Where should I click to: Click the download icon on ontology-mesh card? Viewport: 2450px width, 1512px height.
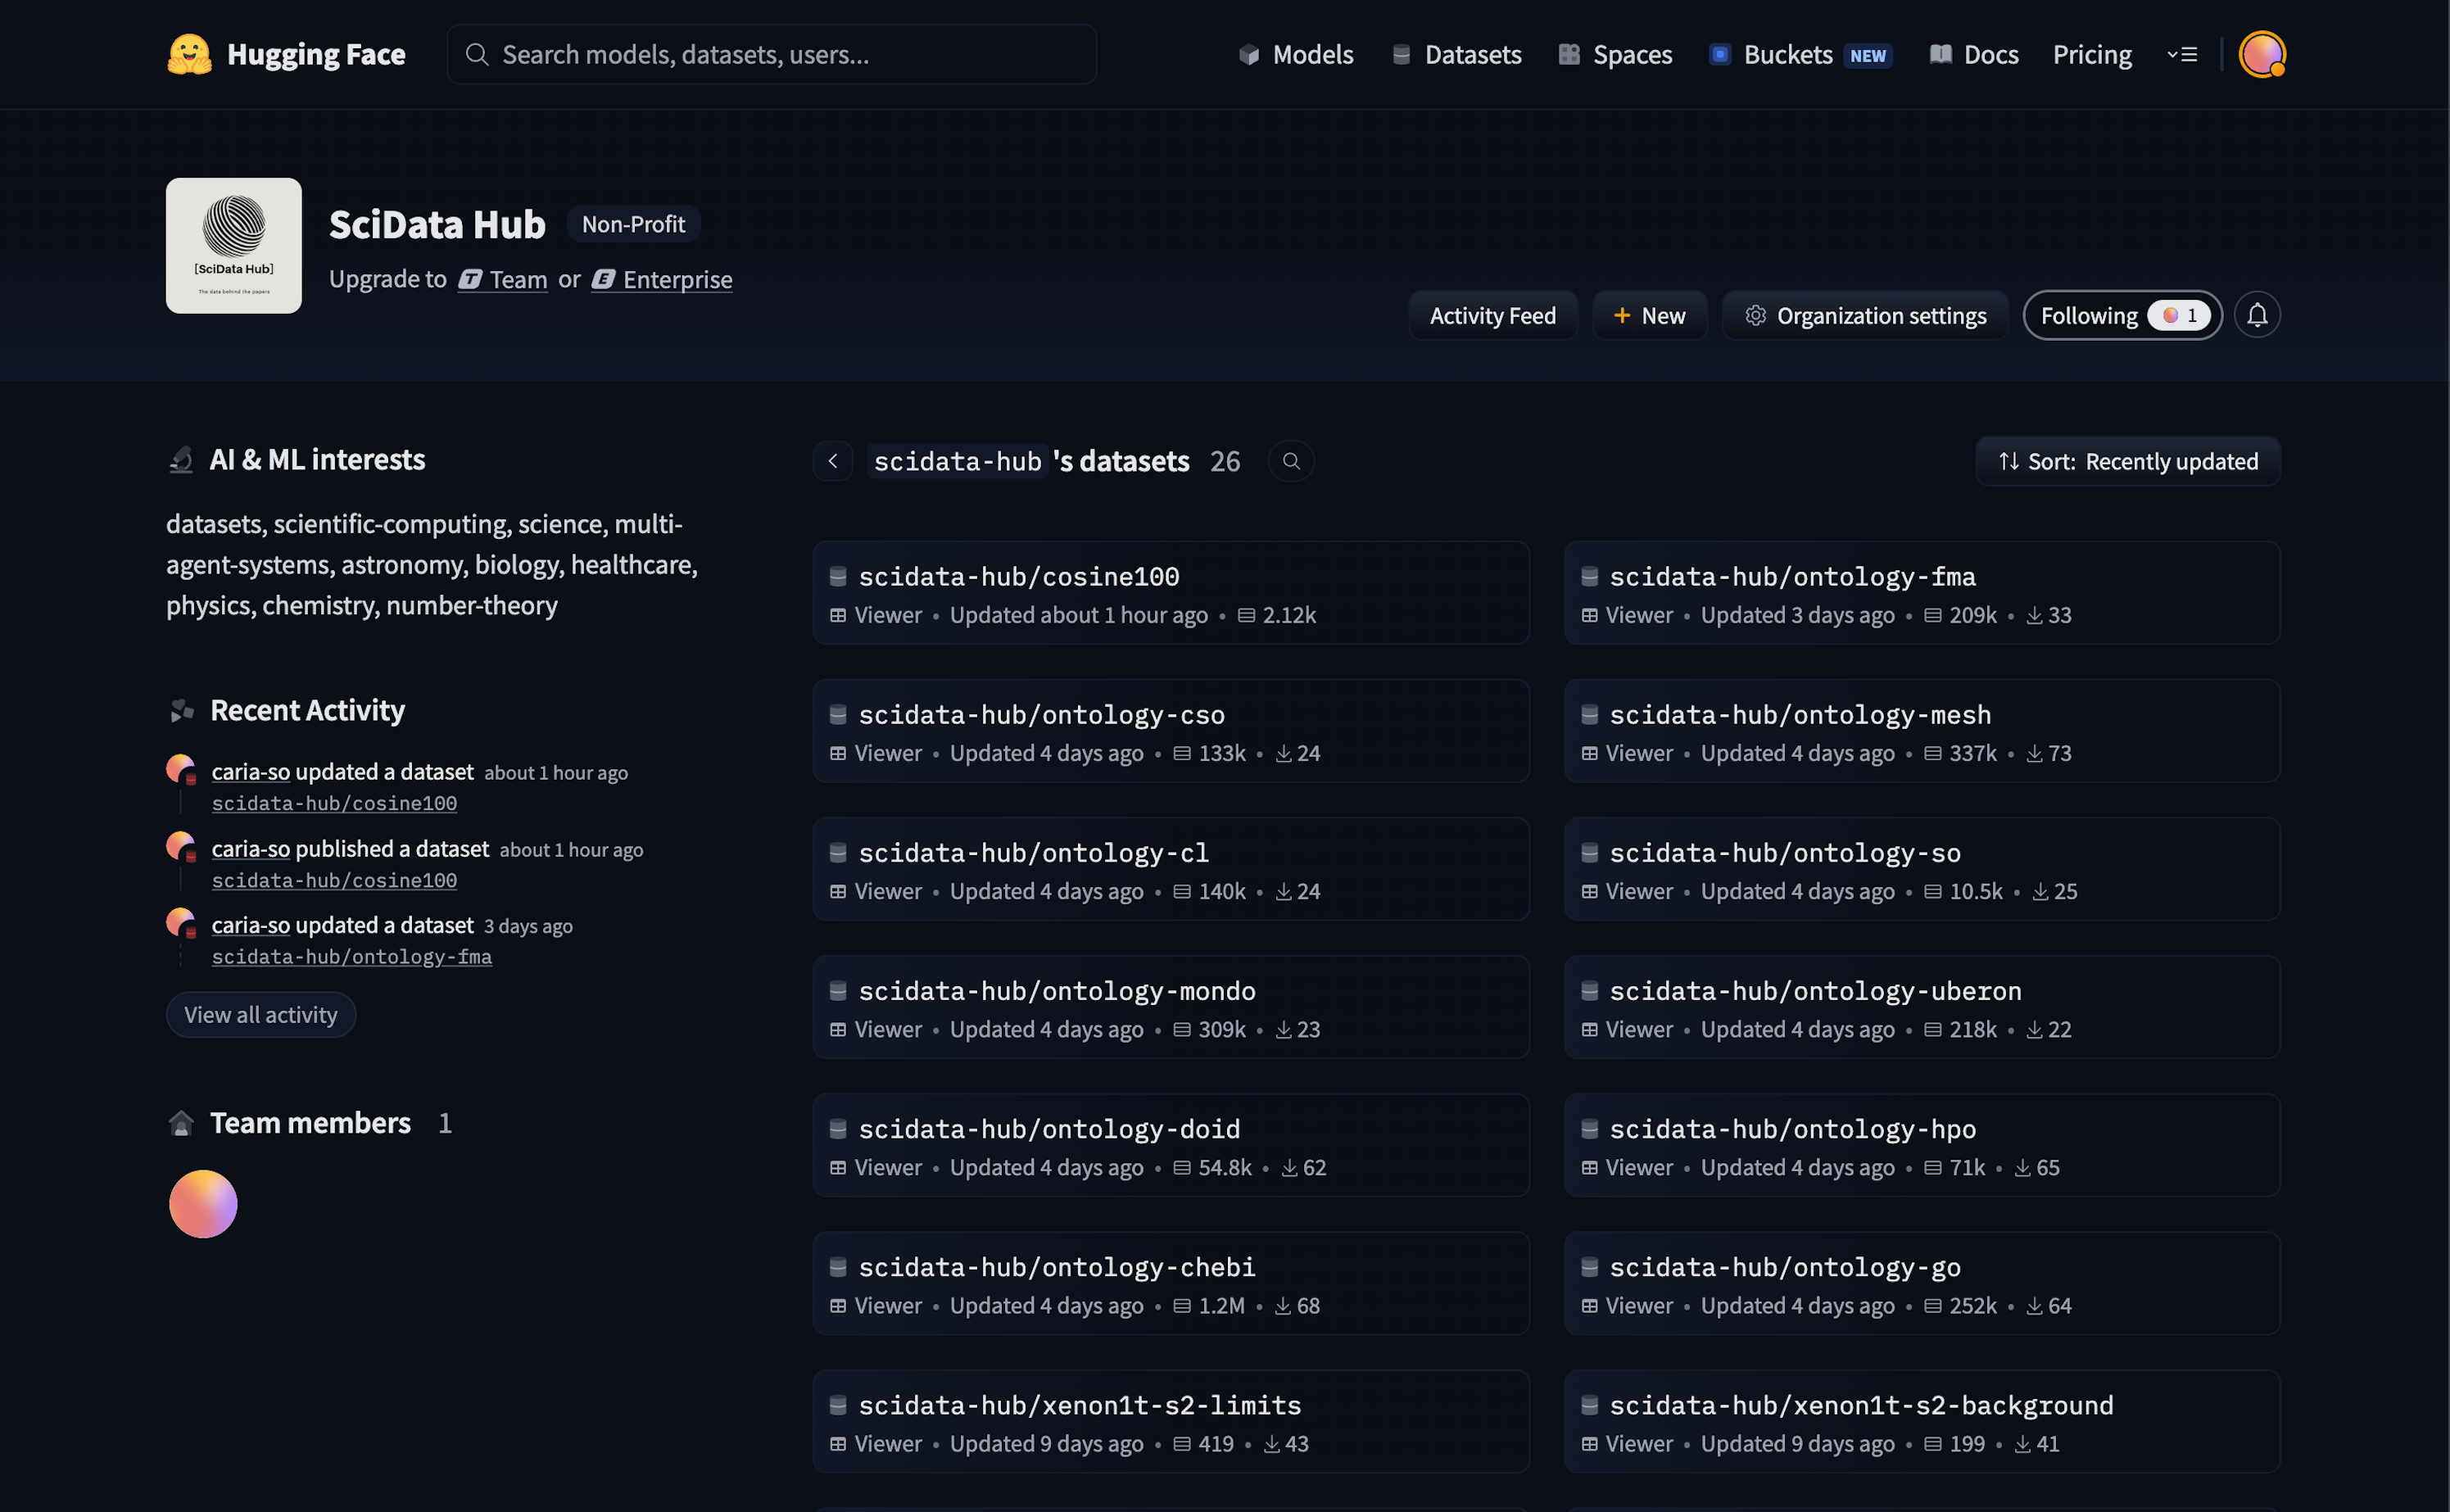(2034, 753)
